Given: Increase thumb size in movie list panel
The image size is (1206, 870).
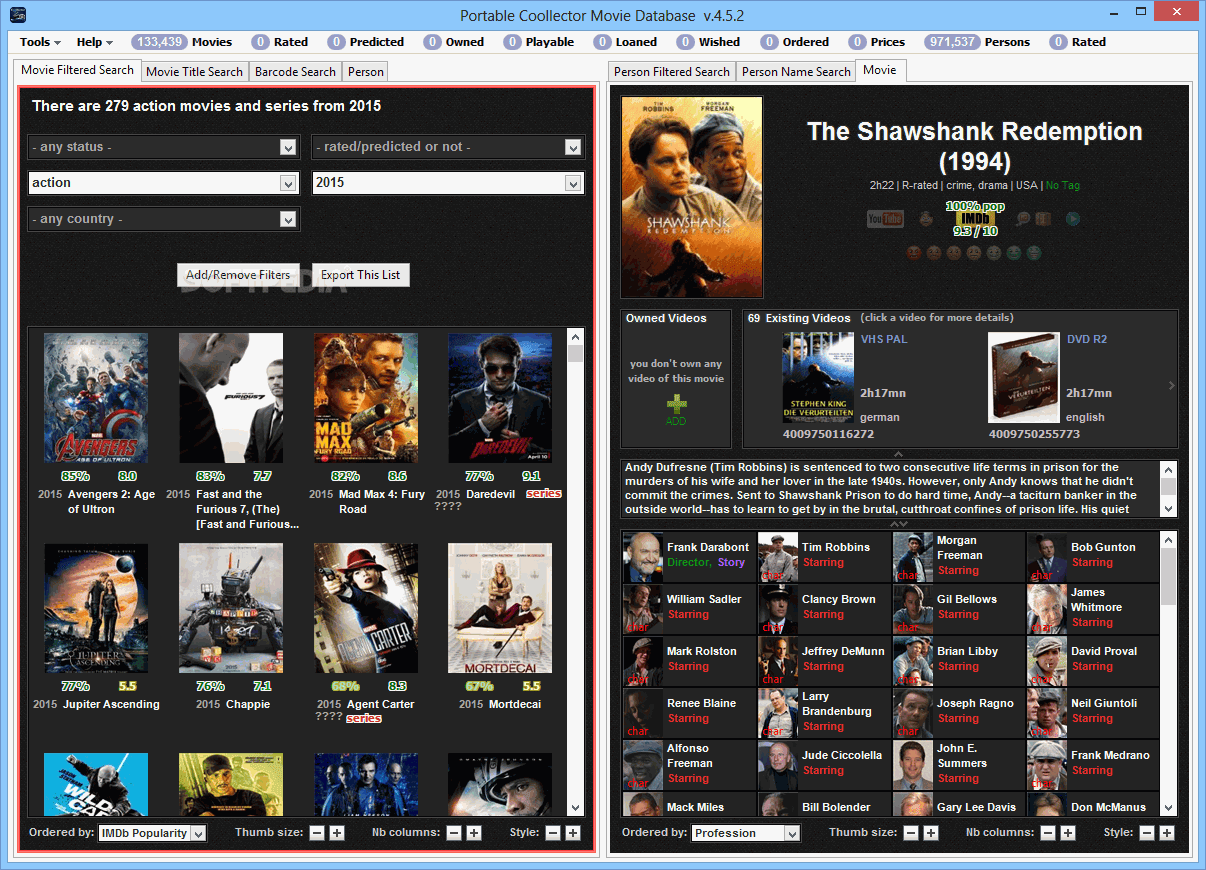Looking at the screenshot, I should tap(337, 833).
